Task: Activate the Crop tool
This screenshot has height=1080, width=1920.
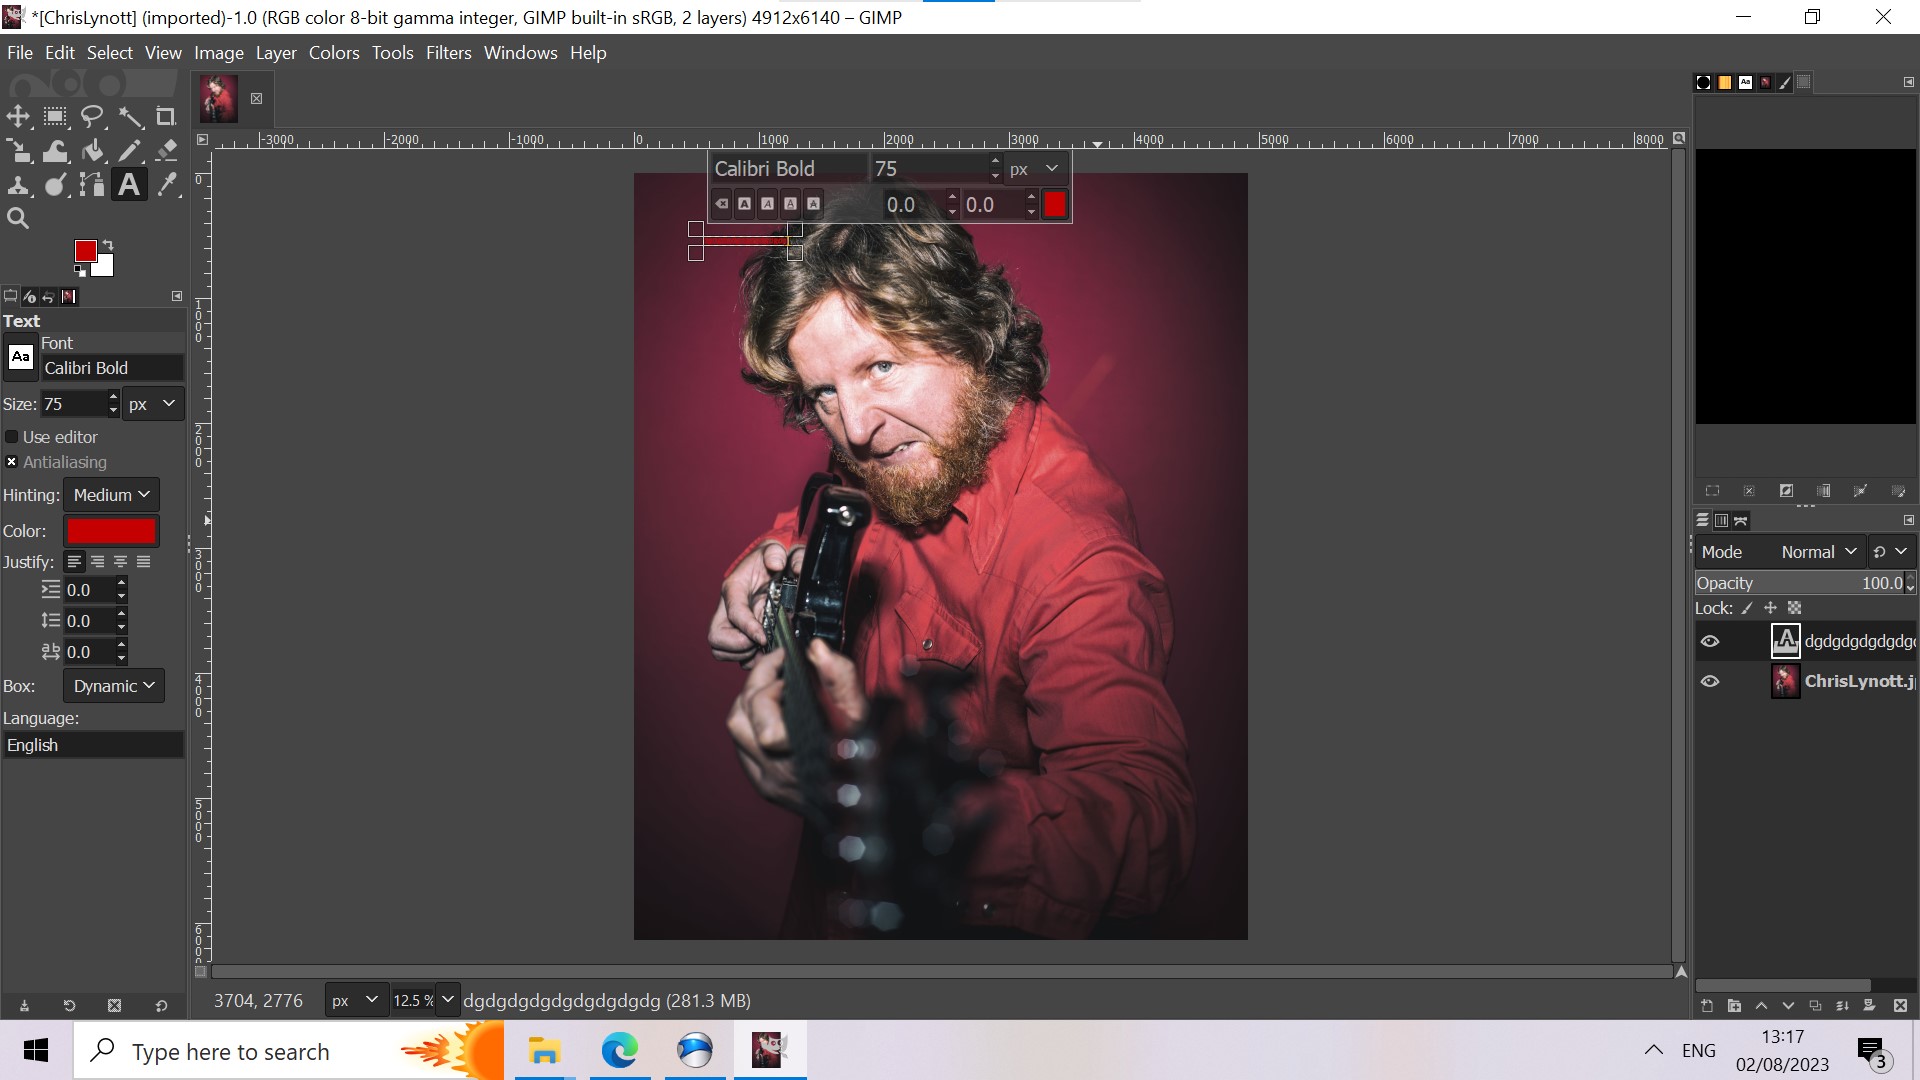Action: 166,117
